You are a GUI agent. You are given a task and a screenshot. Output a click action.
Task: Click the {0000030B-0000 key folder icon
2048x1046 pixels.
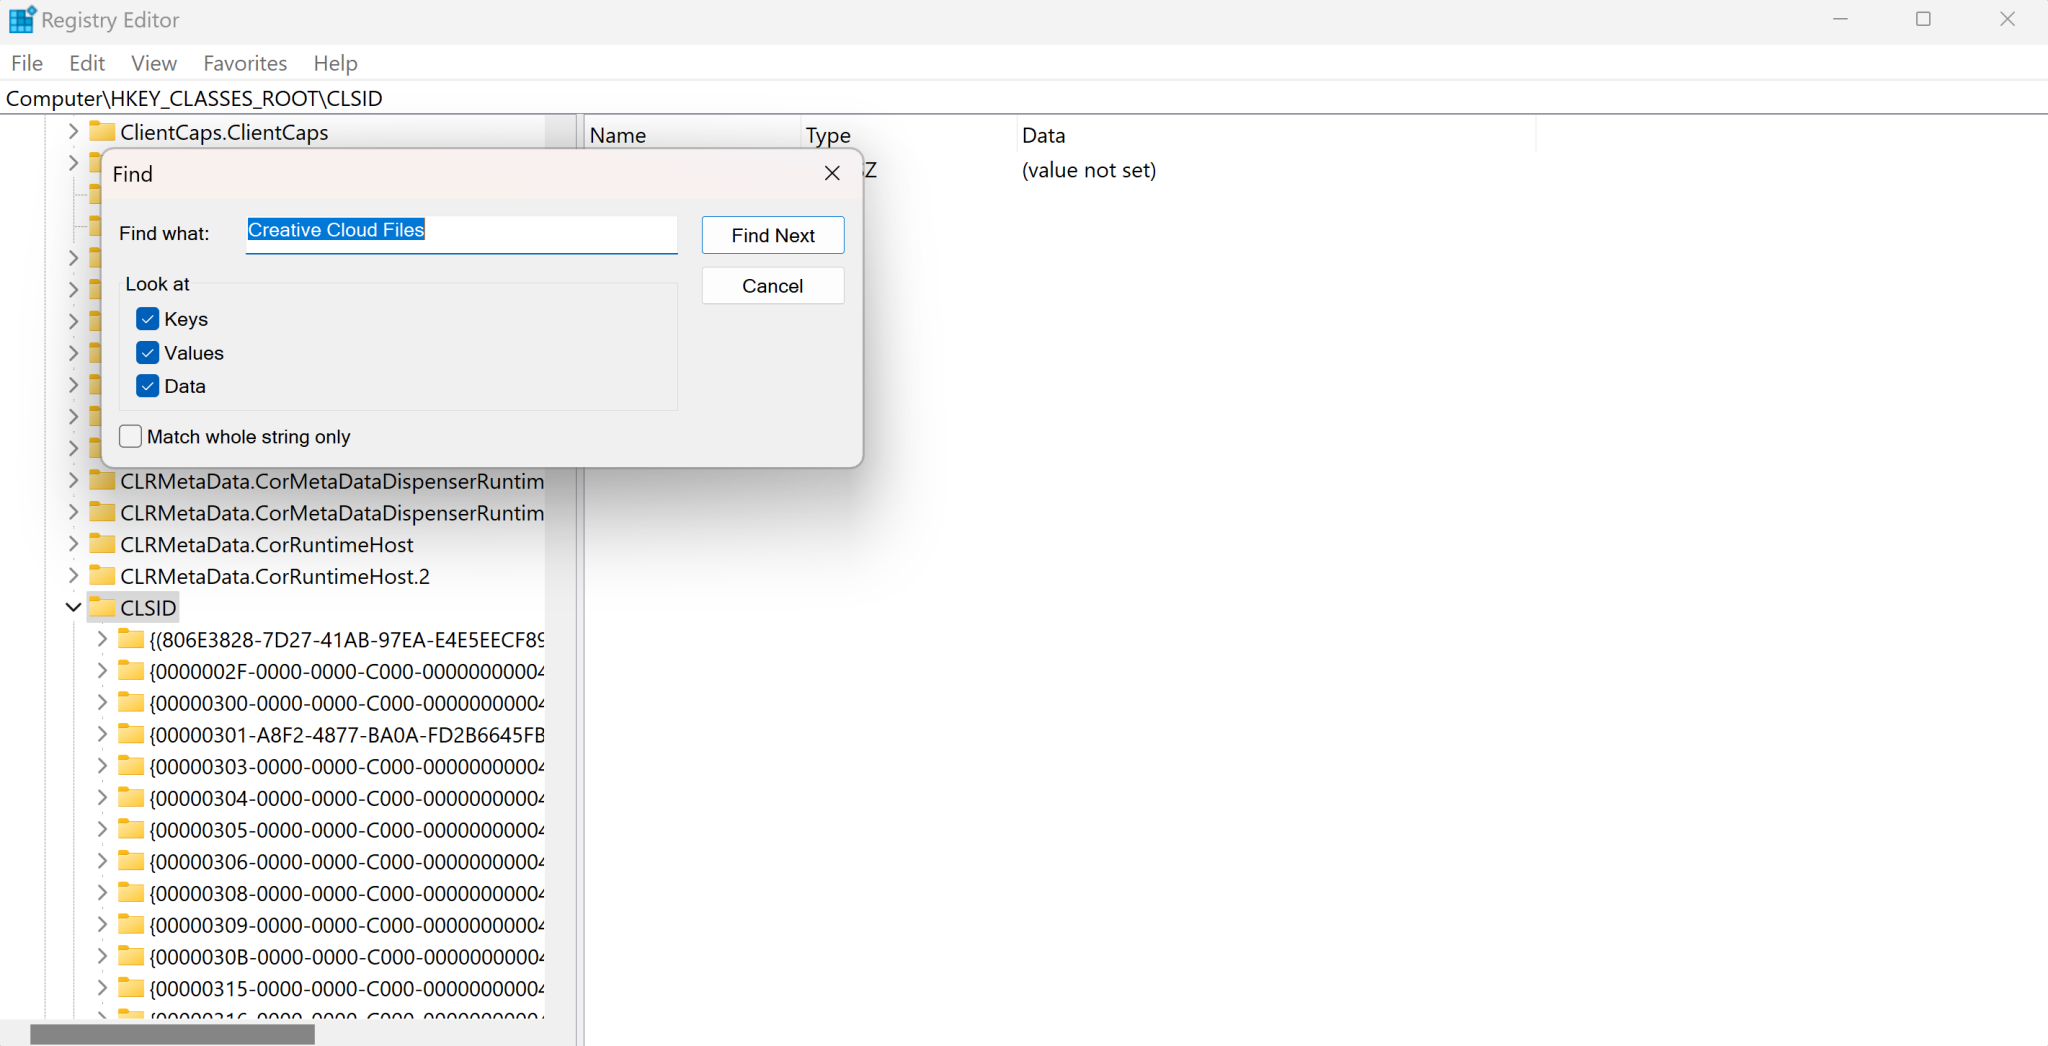[x=131, y=956]
